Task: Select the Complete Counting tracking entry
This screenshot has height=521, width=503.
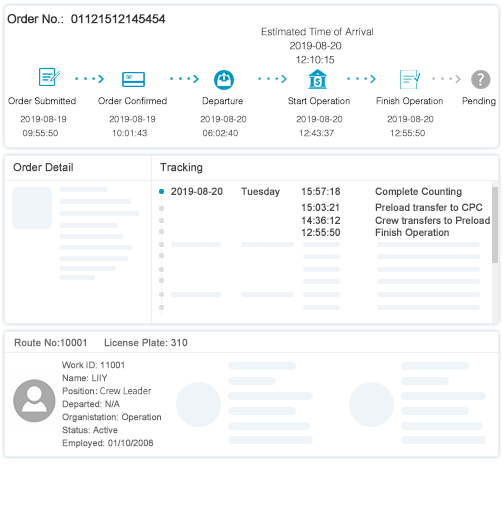Action: click(418, 191)
